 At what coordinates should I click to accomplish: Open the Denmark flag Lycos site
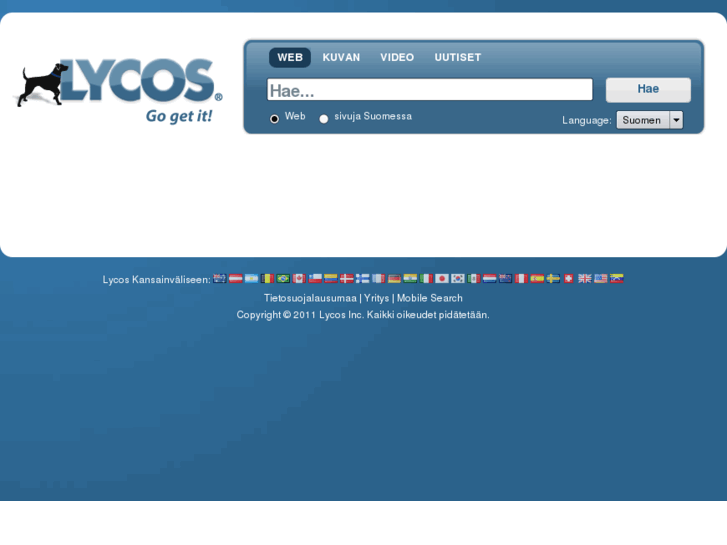pos(347,278)
